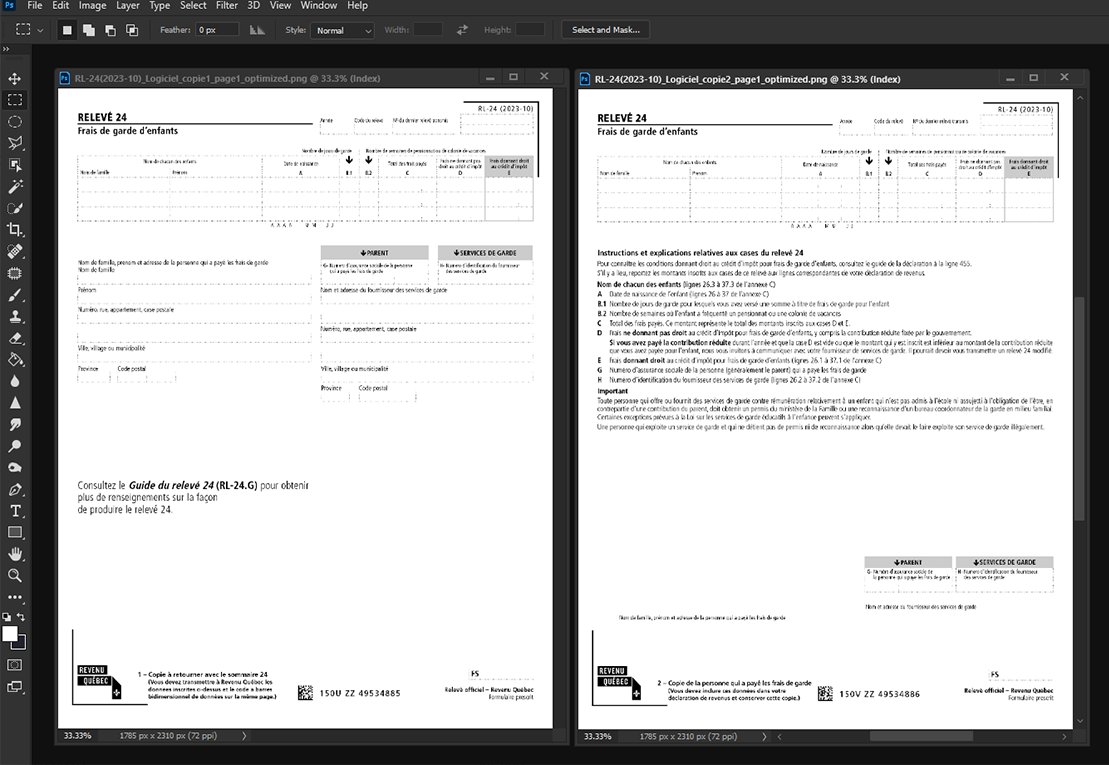
Task: Click the Select and Mask button
Action: point(605,30)
